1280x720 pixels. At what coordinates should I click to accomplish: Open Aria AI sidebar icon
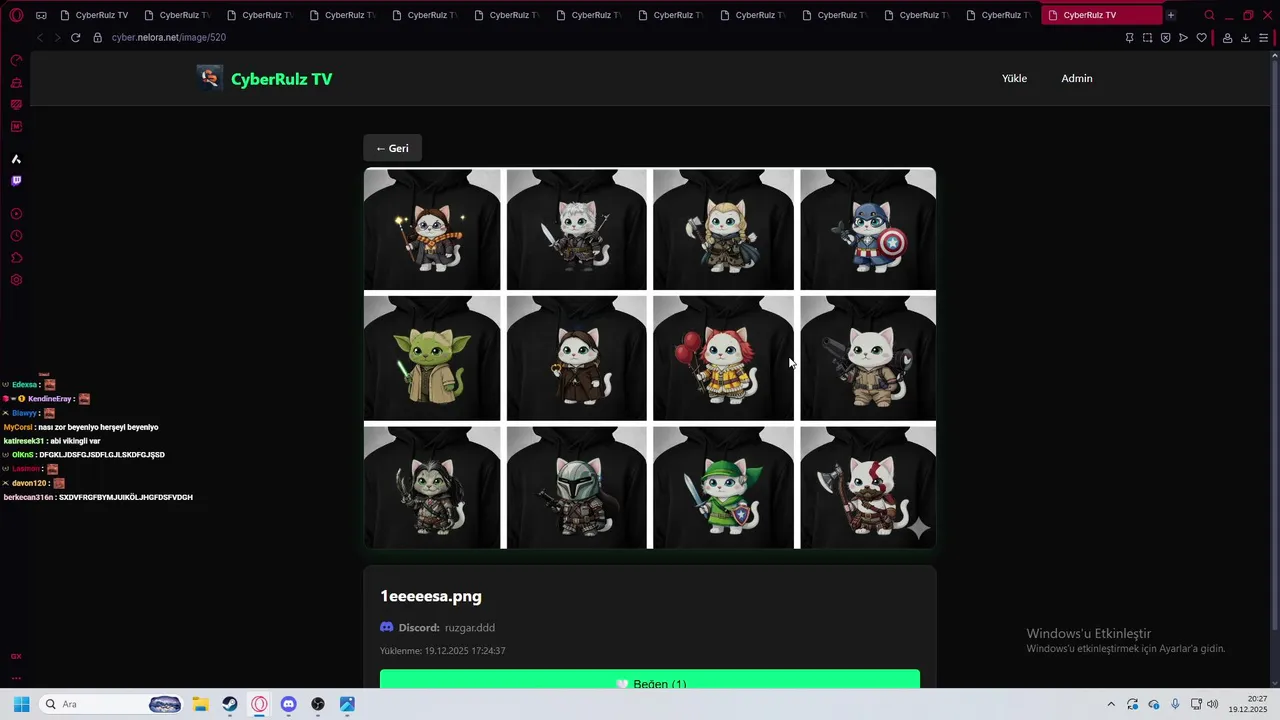point(16,159)
